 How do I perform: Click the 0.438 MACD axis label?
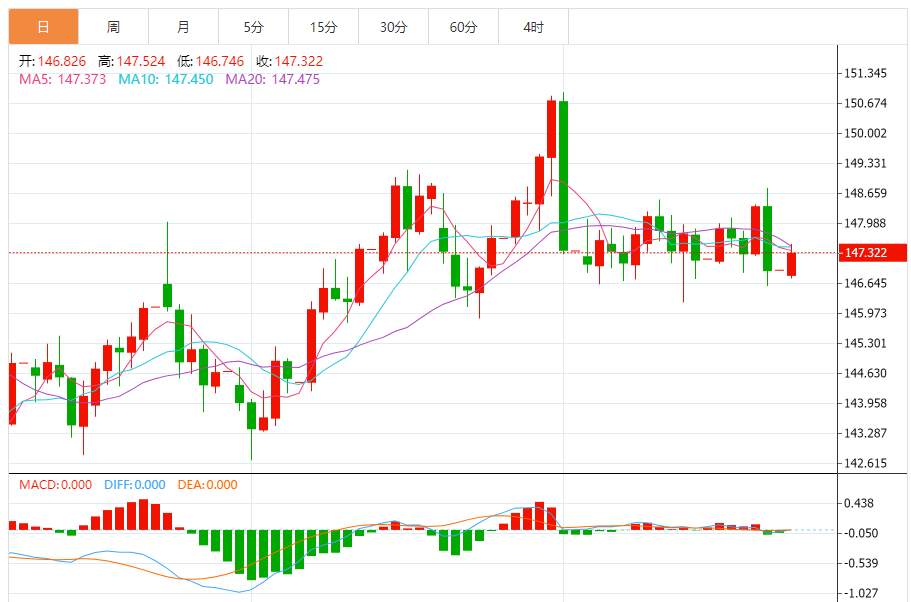tap(859, 503)
